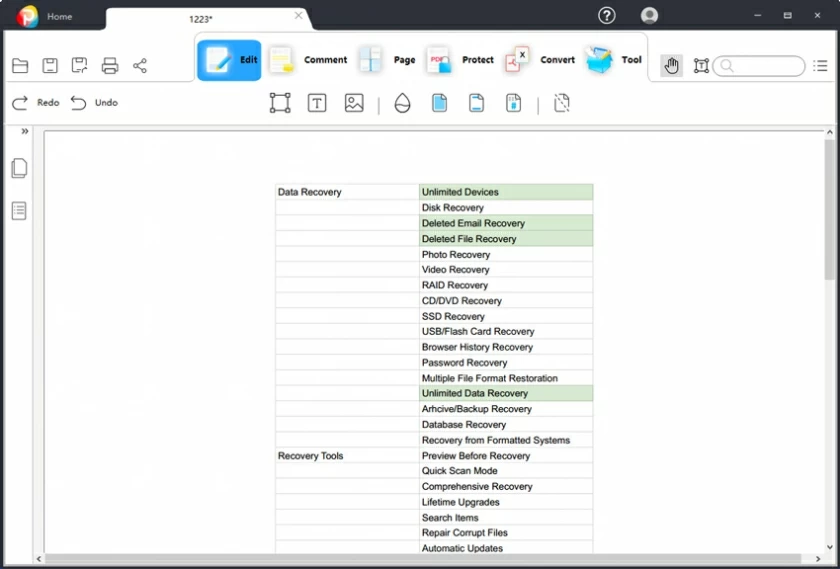Click the Unlimited Devices cell
Image resolution: width=840 pixels, height=569 pixels.
click(x=506, y=192)
